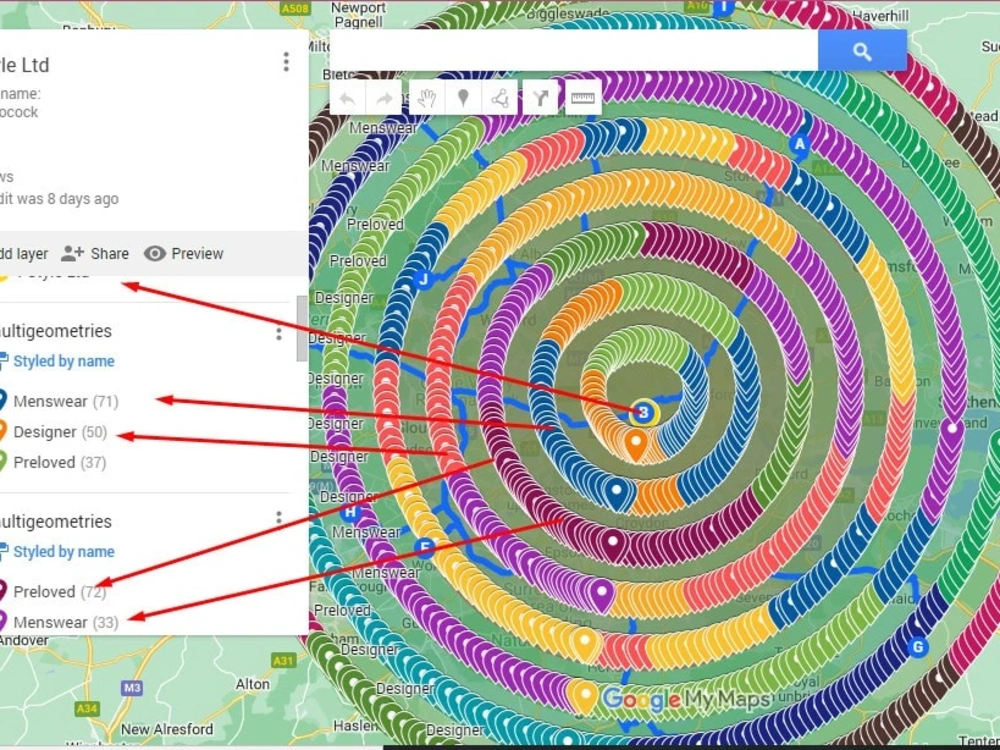This screenshot has width=1000, height=750.
Task: Click the Preview eye icon
Action: [154, 253]
